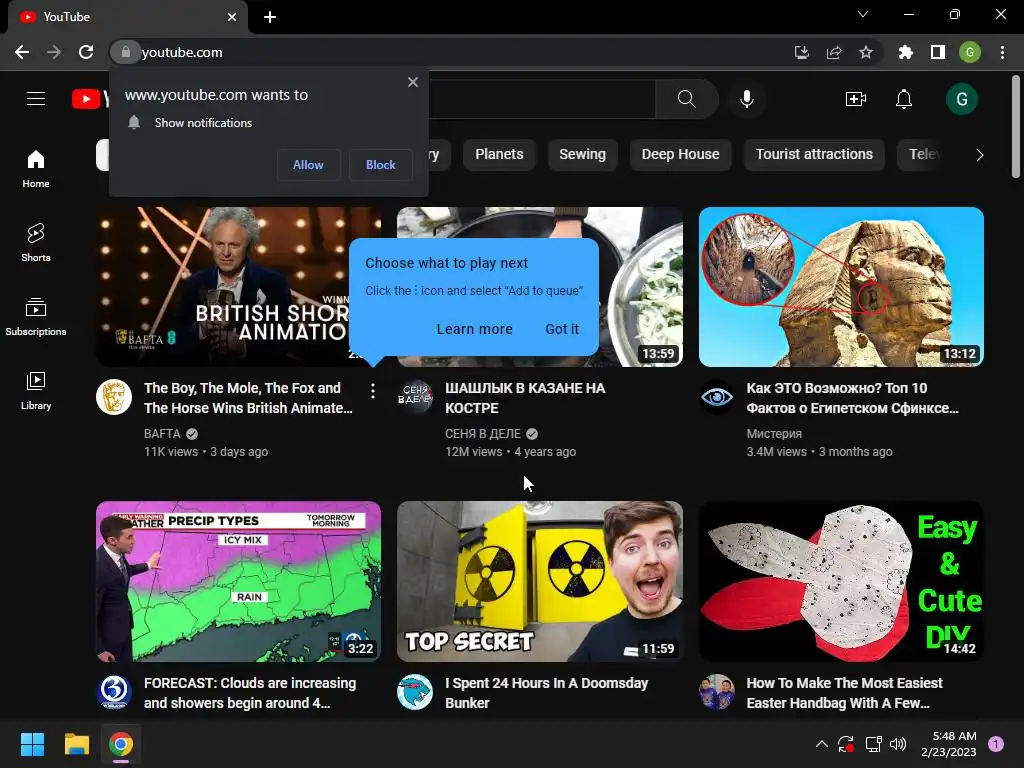Open volume control in system tray
Viewport: 1024px width, 768px height.
point(898,744)
